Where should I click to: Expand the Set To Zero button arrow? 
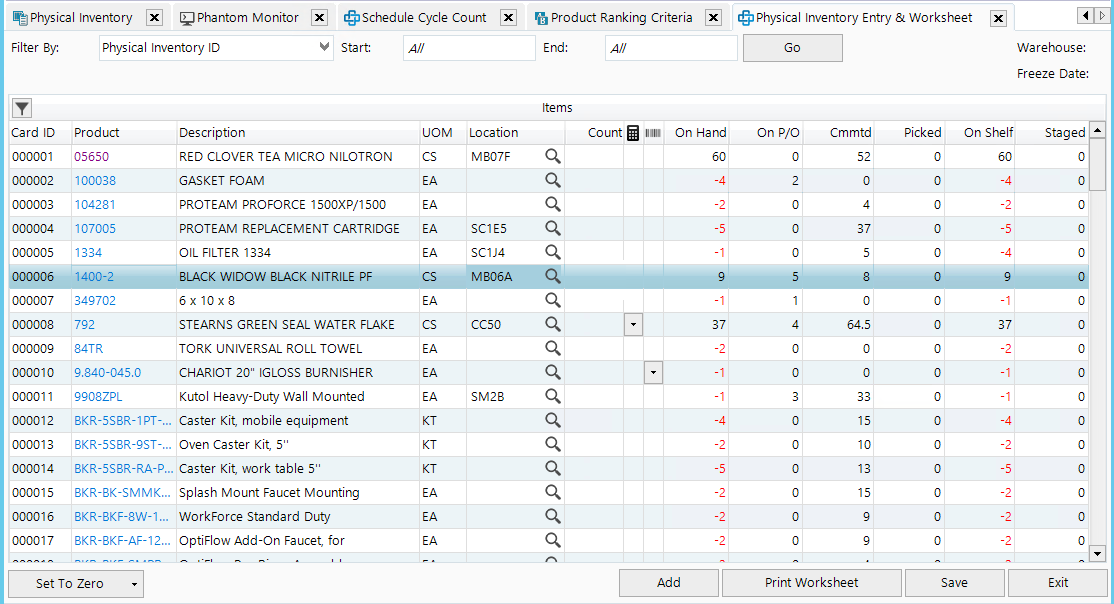tap(133, 584)
